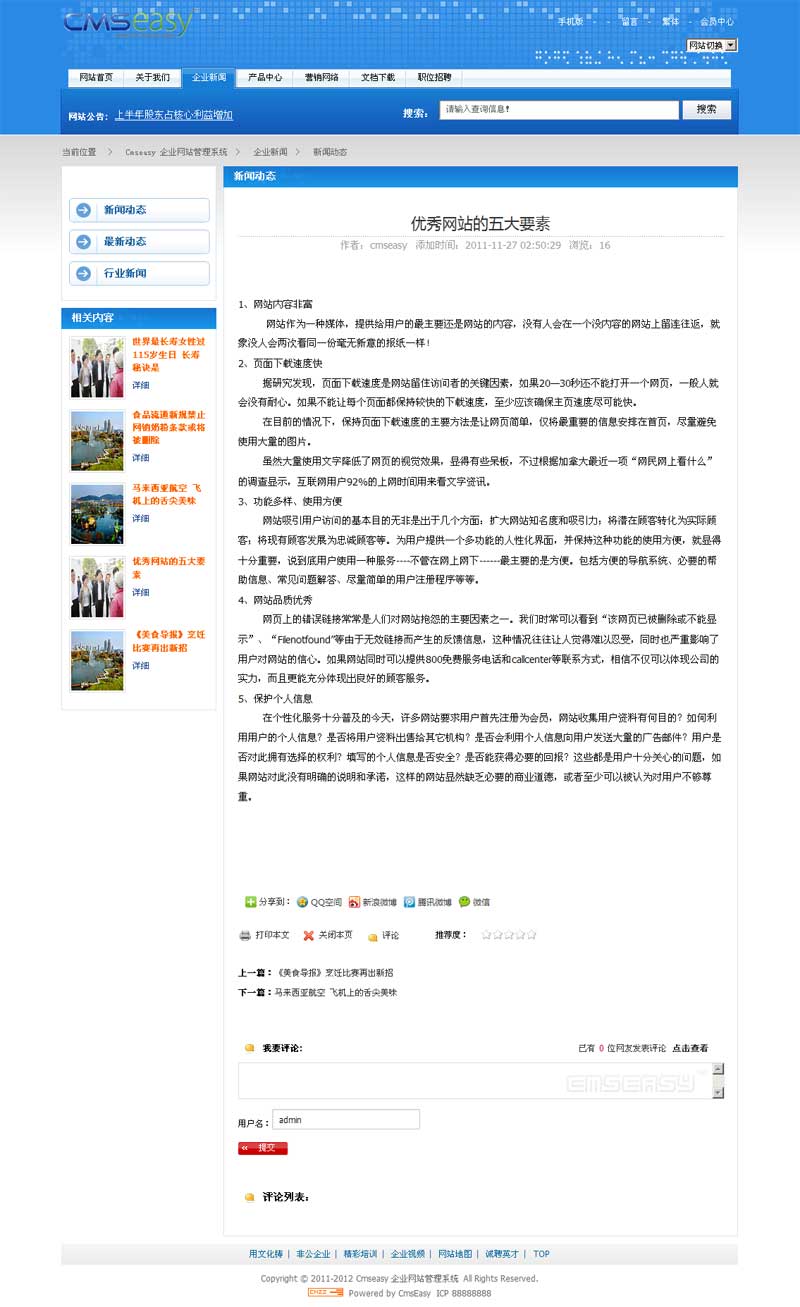Share article via QQ空间 icon
The height and width of the screenshot is (1307, 800).
pyautogui.click(x=303, y=901)
